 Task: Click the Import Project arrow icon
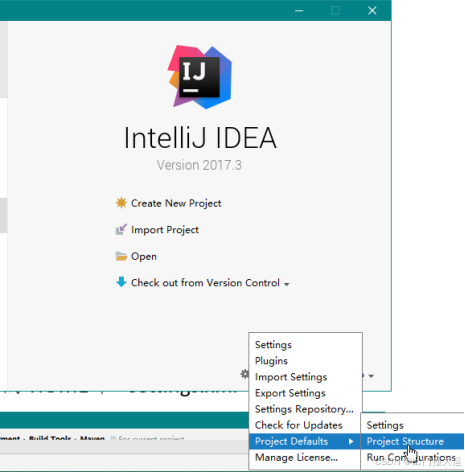point(121,229)
